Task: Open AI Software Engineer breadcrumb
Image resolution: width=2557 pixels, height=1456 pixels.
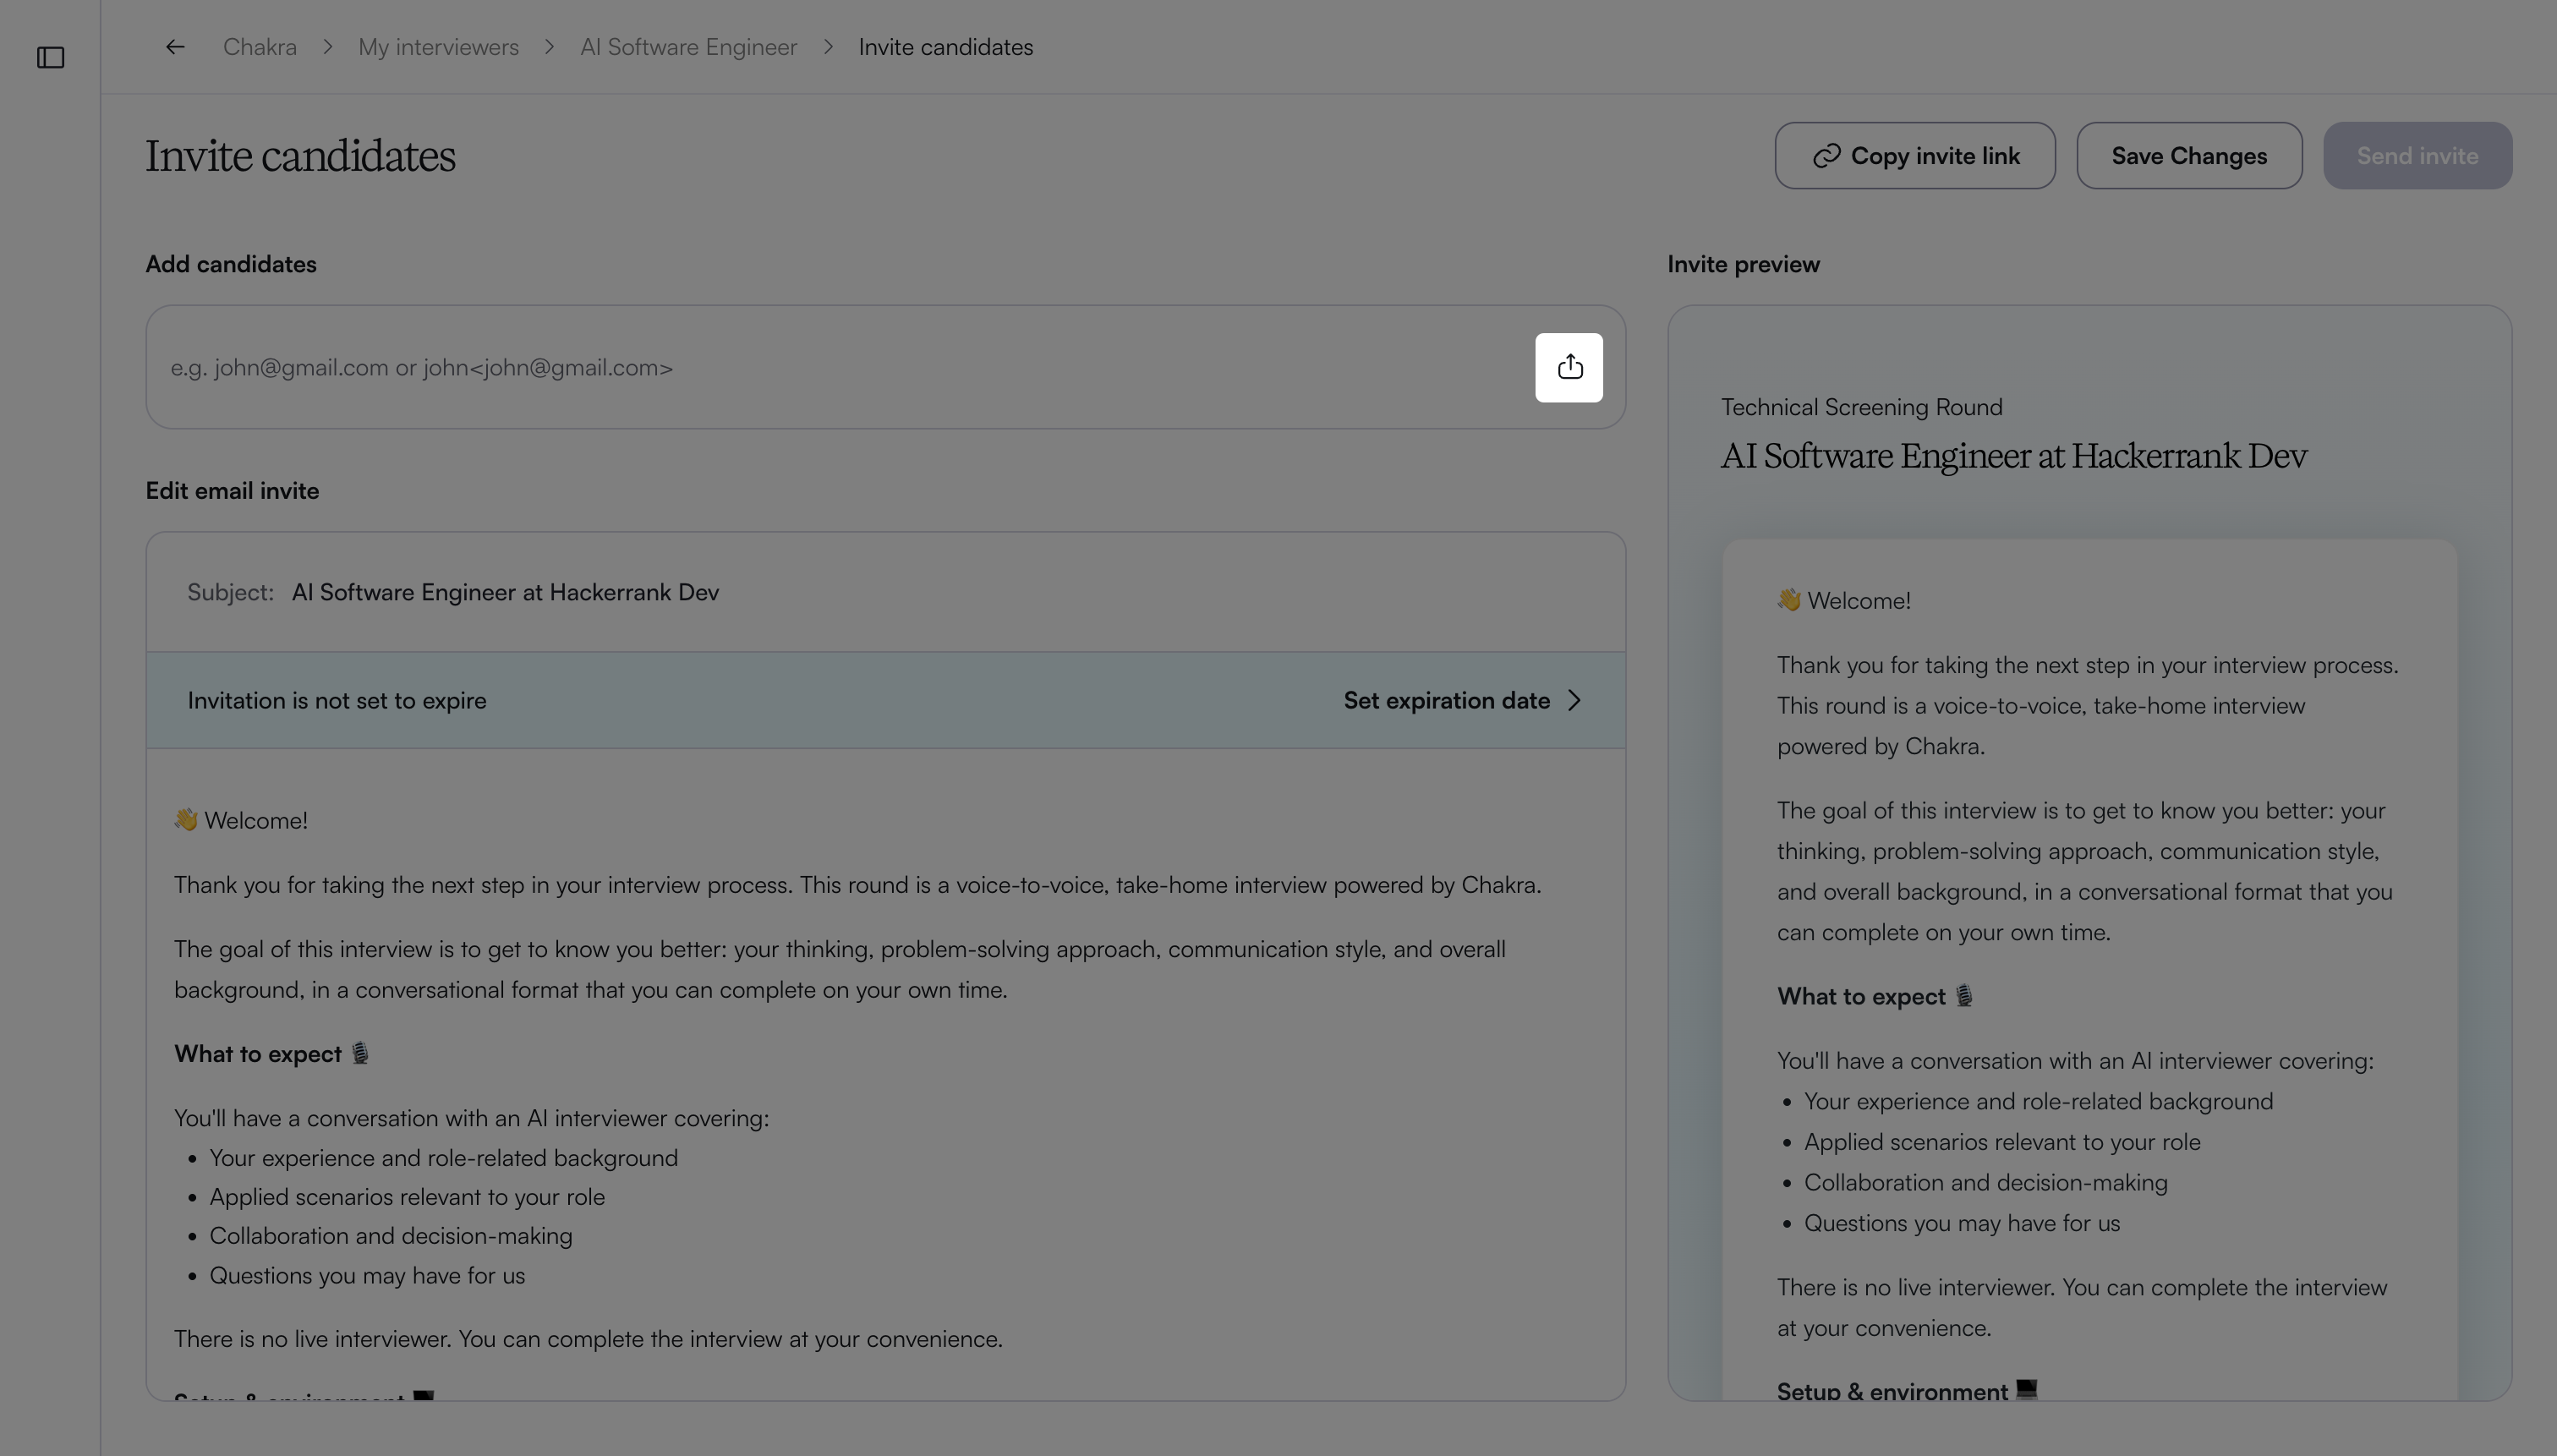Action: (x=688, y=47)
